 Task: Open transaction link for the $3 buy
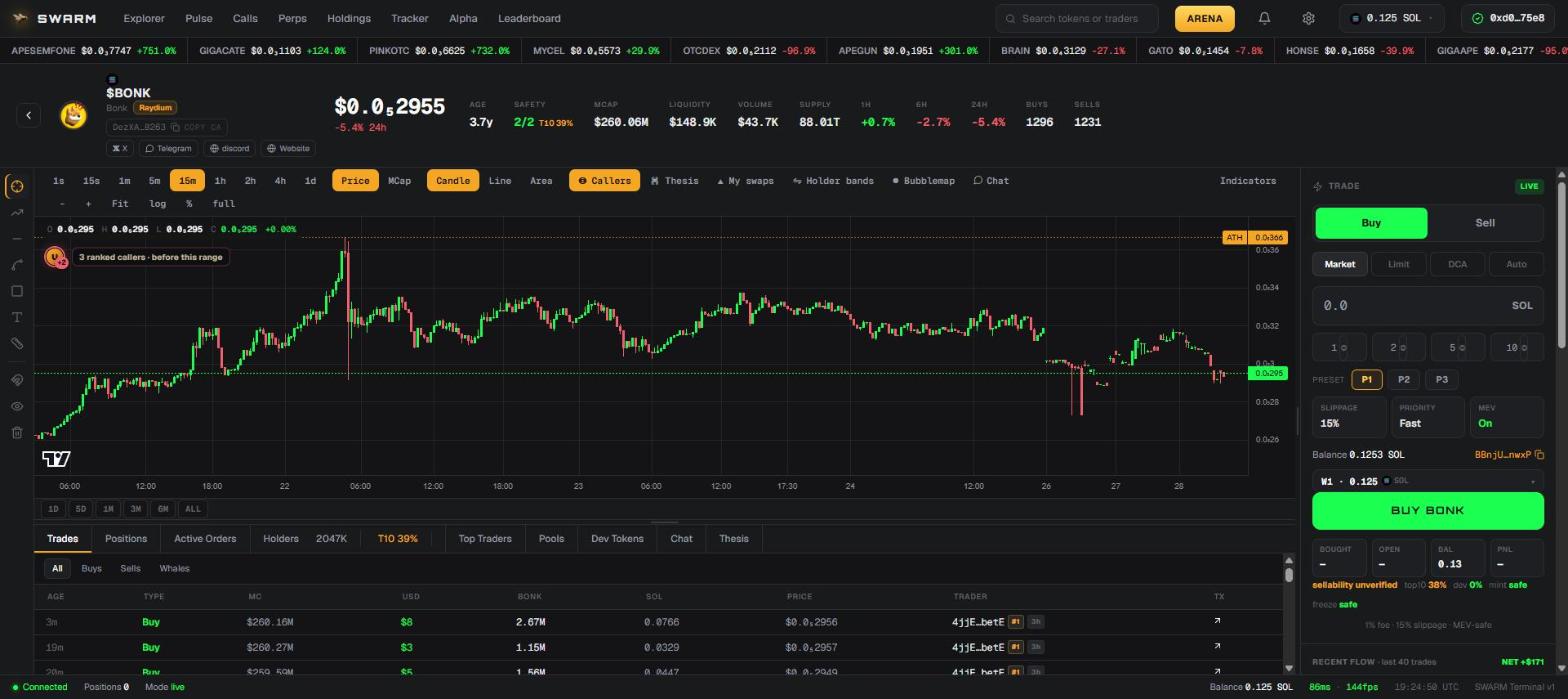[1217, 647]
